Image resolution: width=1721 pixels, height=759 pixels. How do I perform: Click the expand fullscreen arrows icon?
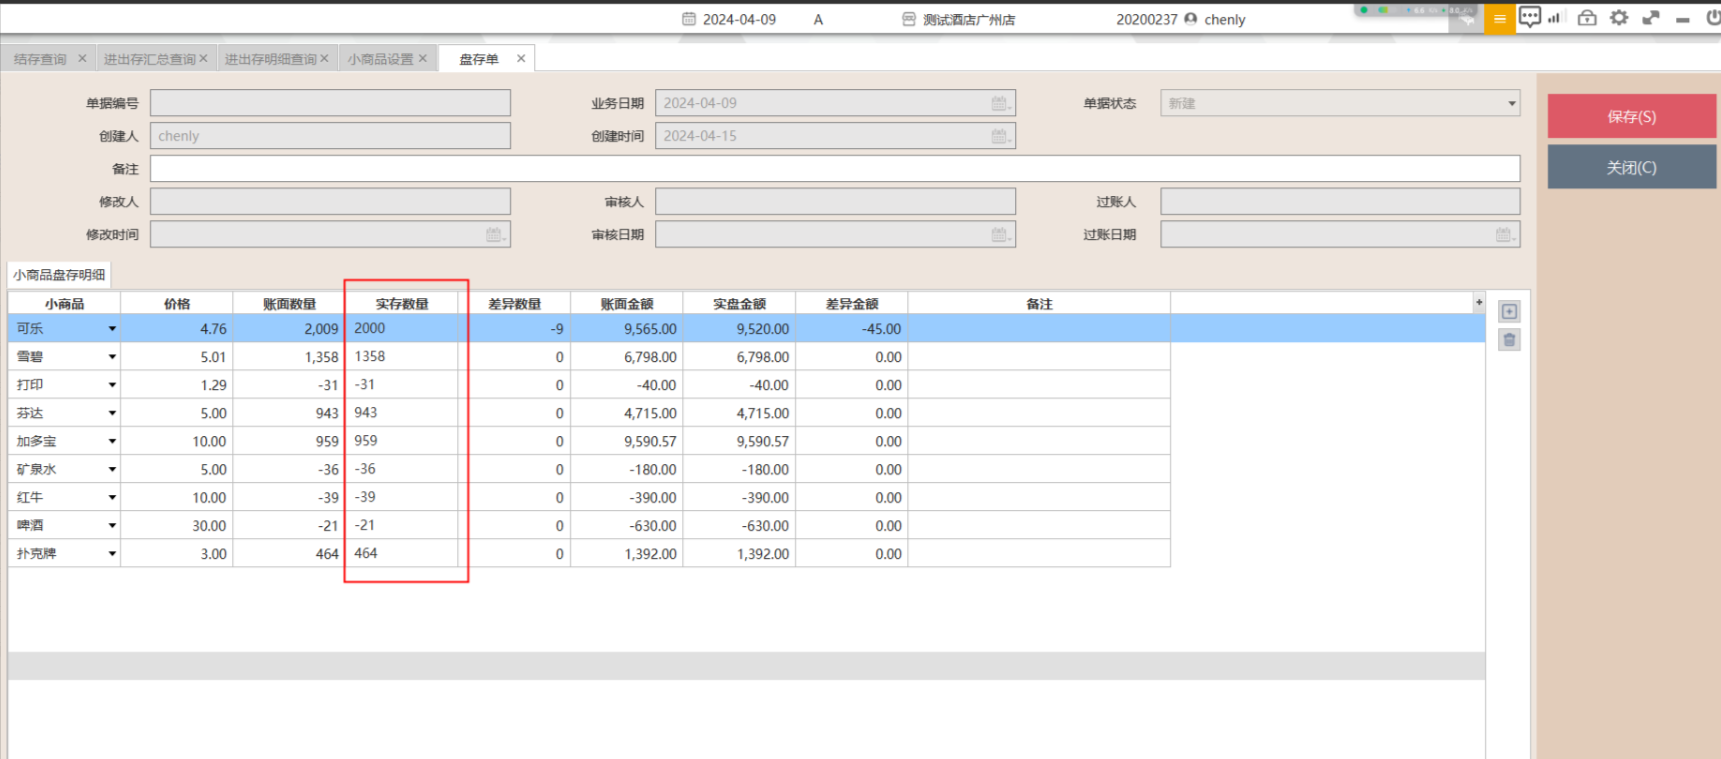1651,18
